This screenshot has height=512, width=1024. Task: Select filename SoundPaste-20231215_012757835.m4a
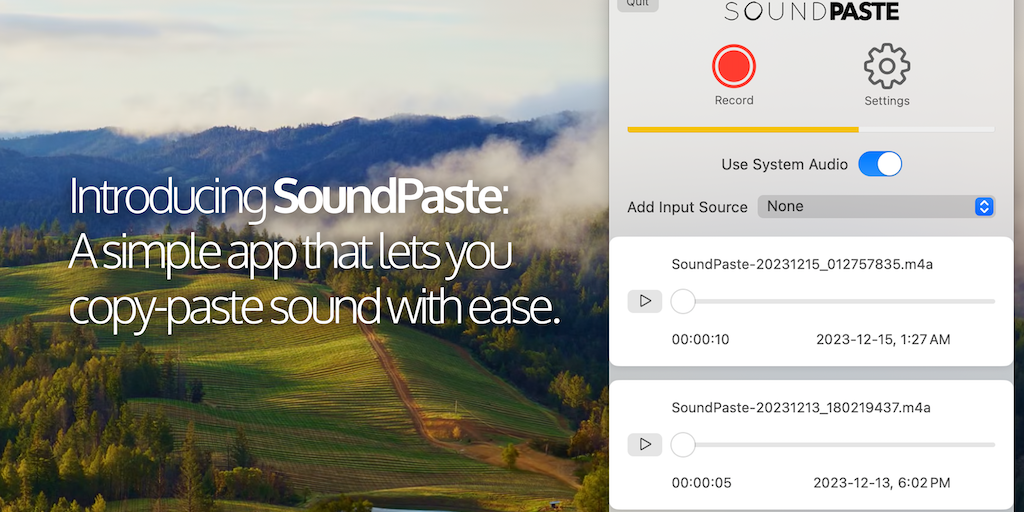tap(802, 264)
